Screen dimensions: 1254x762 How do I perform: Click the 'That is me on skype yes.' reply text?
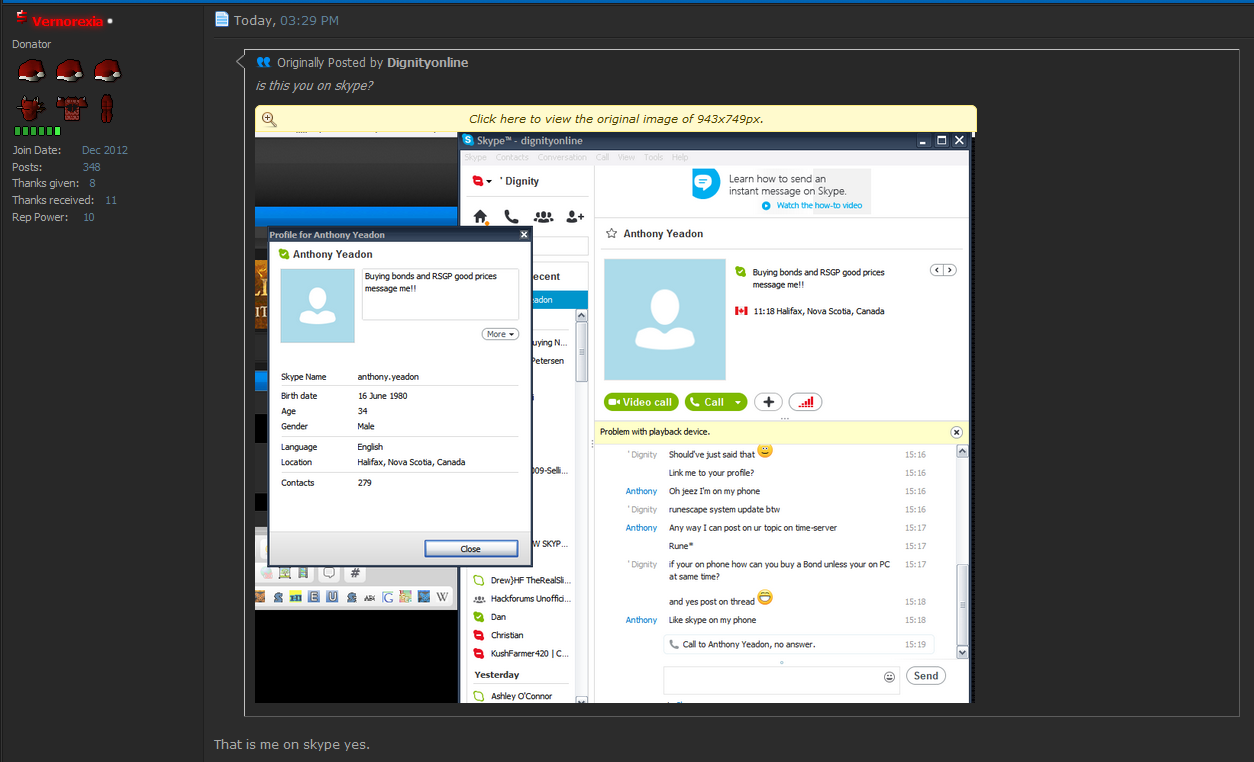292,745
